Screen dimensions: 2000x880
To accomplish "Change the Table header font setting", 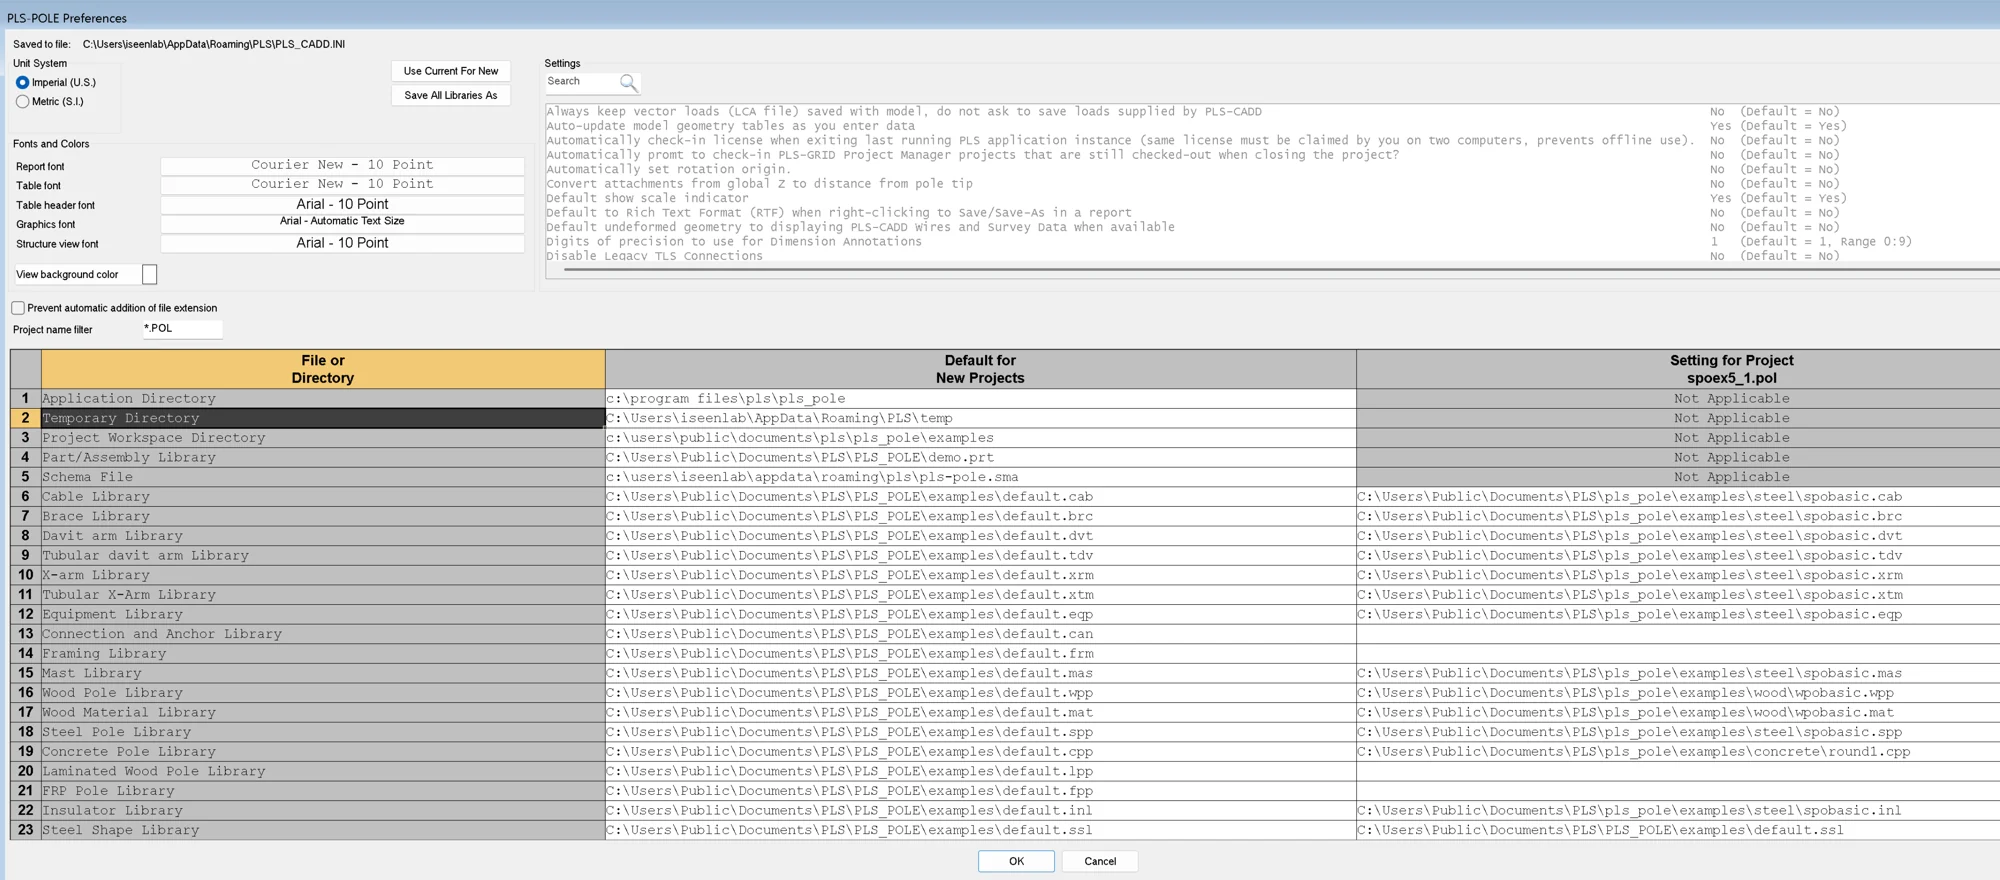I will 342,204.
